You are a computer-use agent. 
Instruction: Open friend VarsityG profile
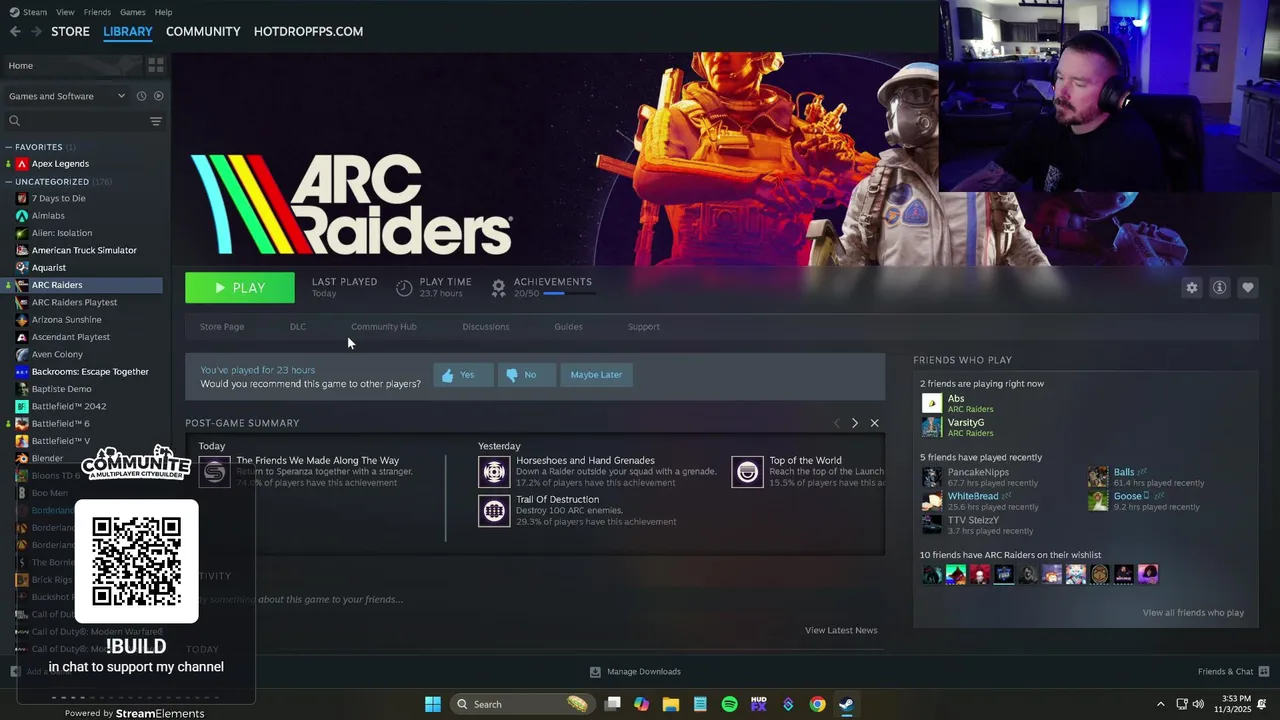tap(965, 428)
